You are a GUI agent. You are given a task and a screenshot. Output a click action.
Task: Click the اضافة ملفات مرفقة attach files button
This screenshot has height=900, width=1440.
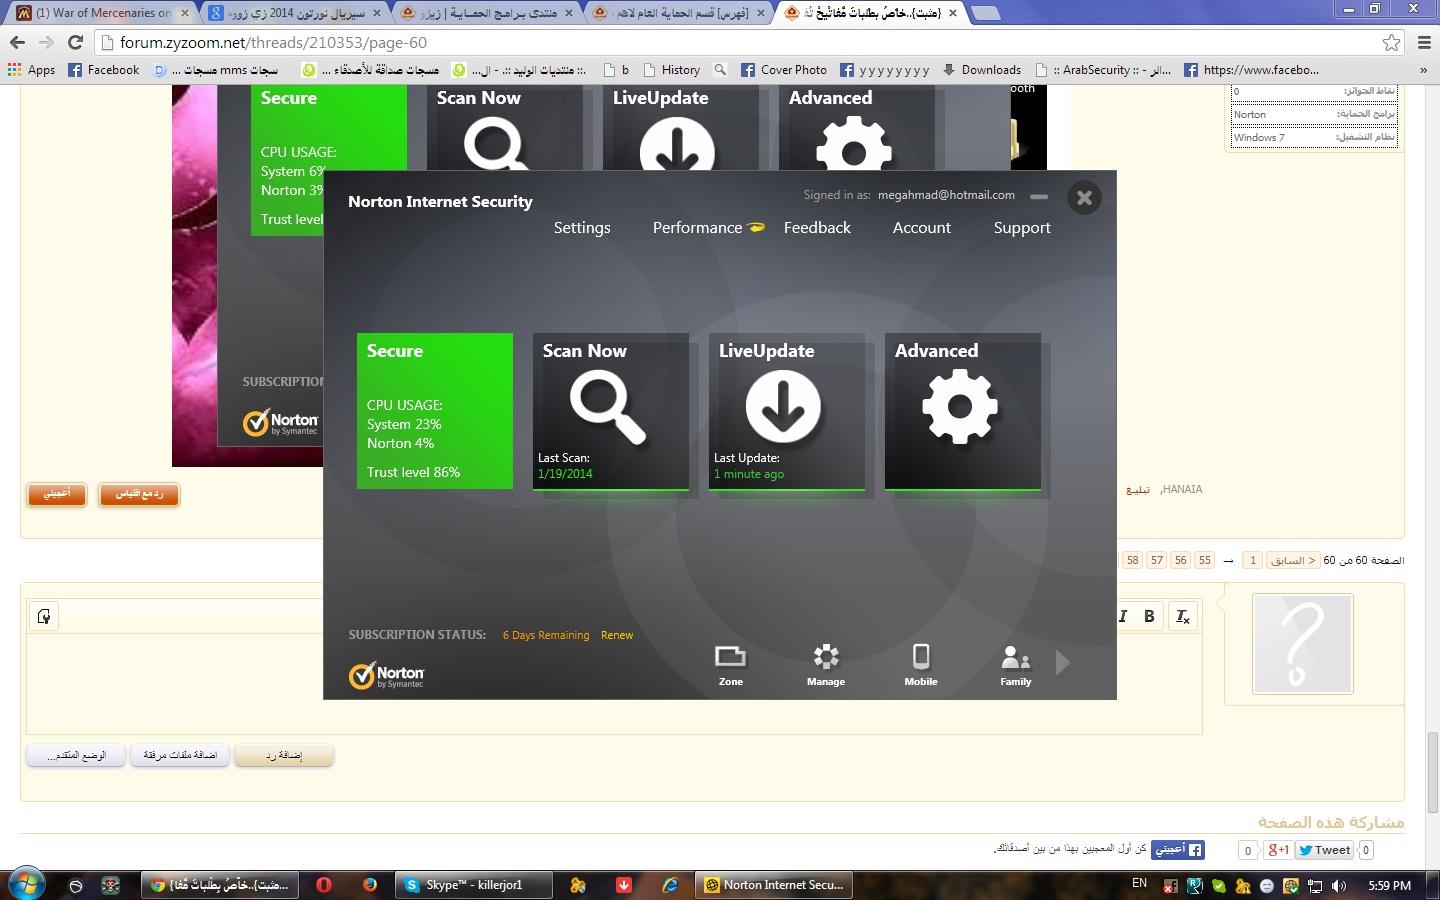[180, 755]
